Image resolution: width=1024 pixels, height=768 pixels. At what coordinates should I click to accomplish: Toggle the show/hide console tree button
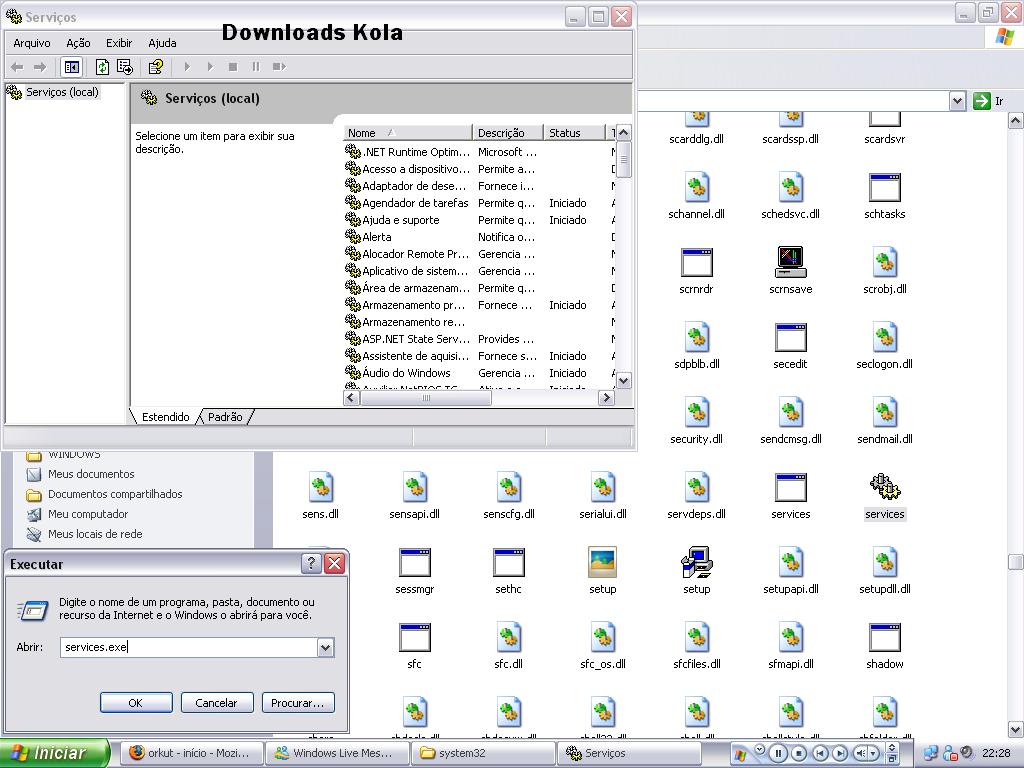pyautogui.click(x=71, y=67)
